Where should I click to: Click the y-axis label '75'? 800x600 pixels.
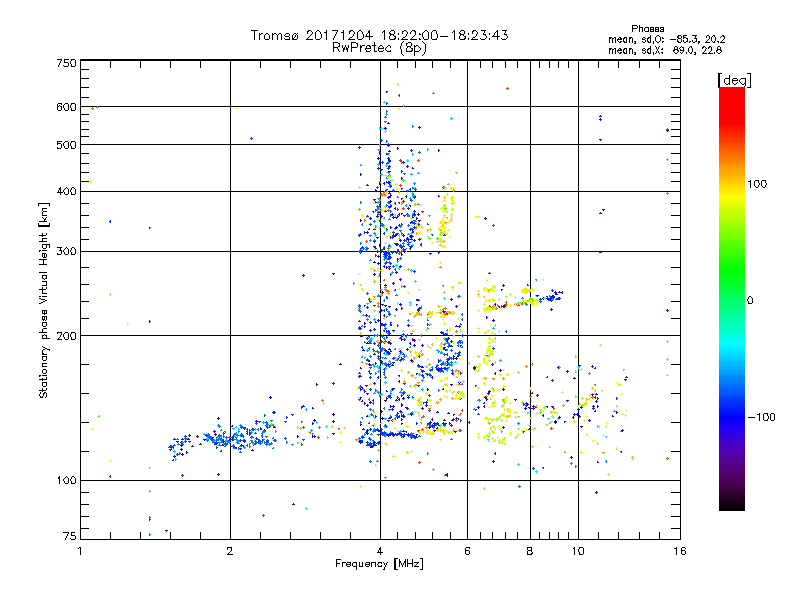coord(70,536)
